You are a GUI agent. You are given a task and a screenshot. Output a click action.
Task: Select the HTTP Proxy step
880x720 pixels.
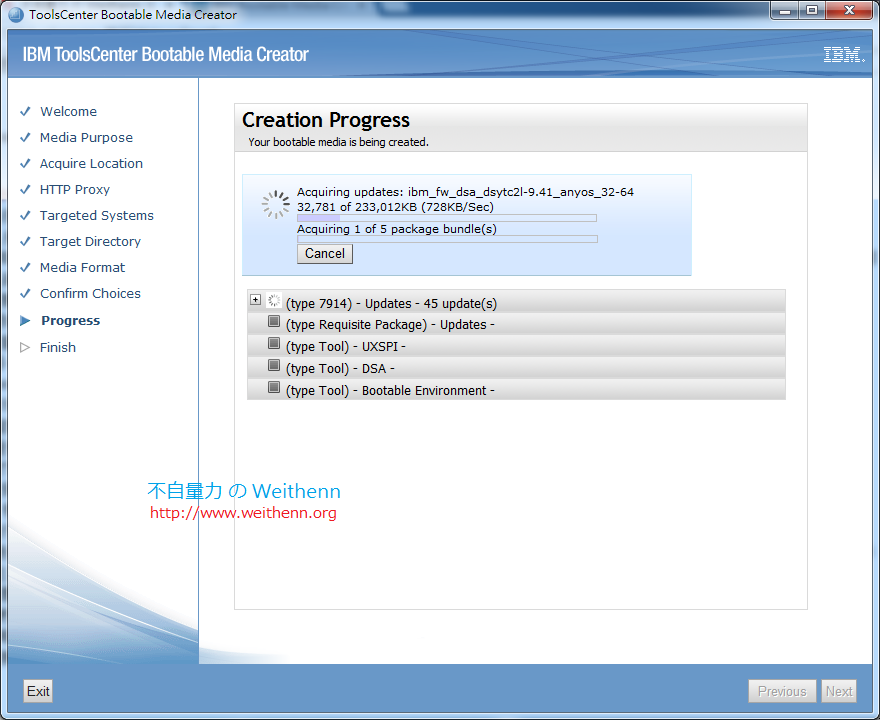pyautogui.click(x=75, y=190)
